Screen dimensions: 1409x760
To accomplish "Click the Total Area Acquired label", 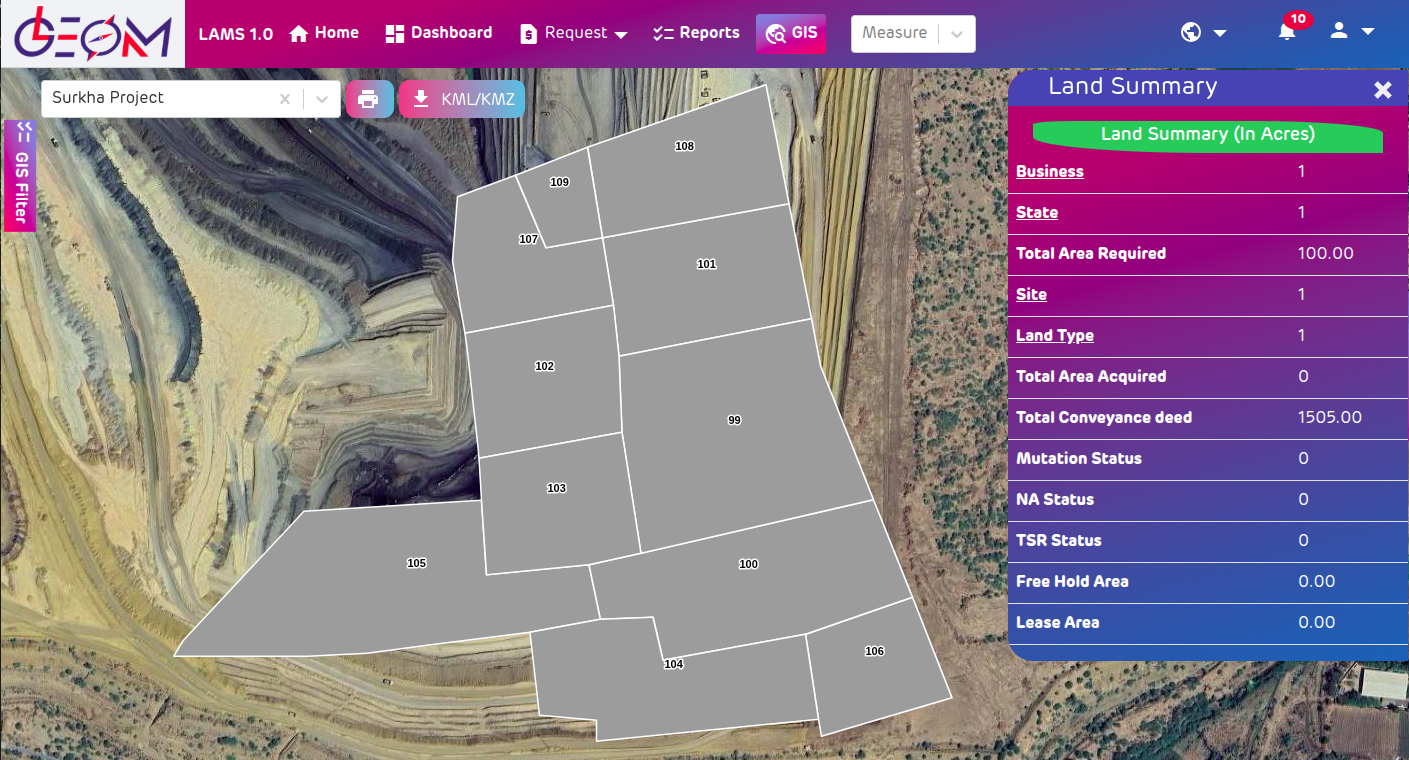I will (1091, 377).
